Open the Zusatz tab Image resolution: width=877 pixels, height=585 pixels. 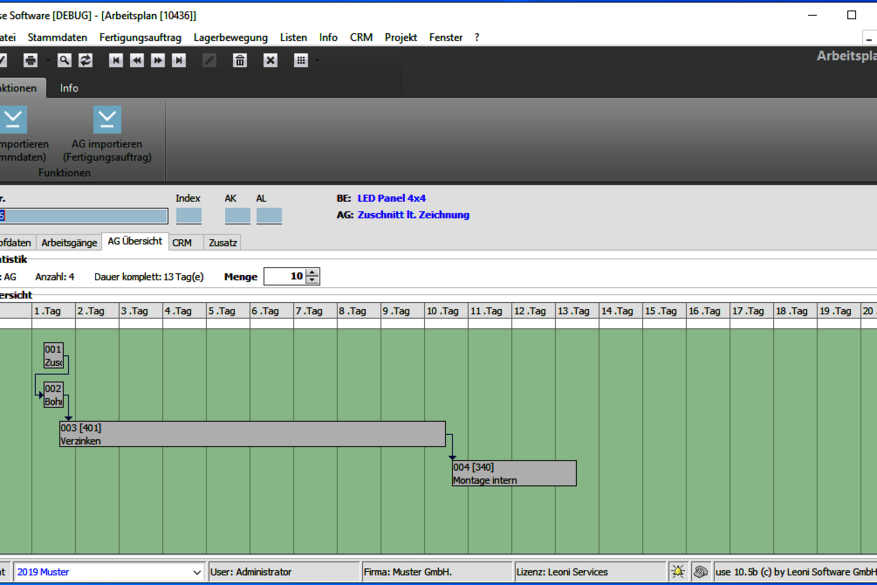[x=222, y=243]
